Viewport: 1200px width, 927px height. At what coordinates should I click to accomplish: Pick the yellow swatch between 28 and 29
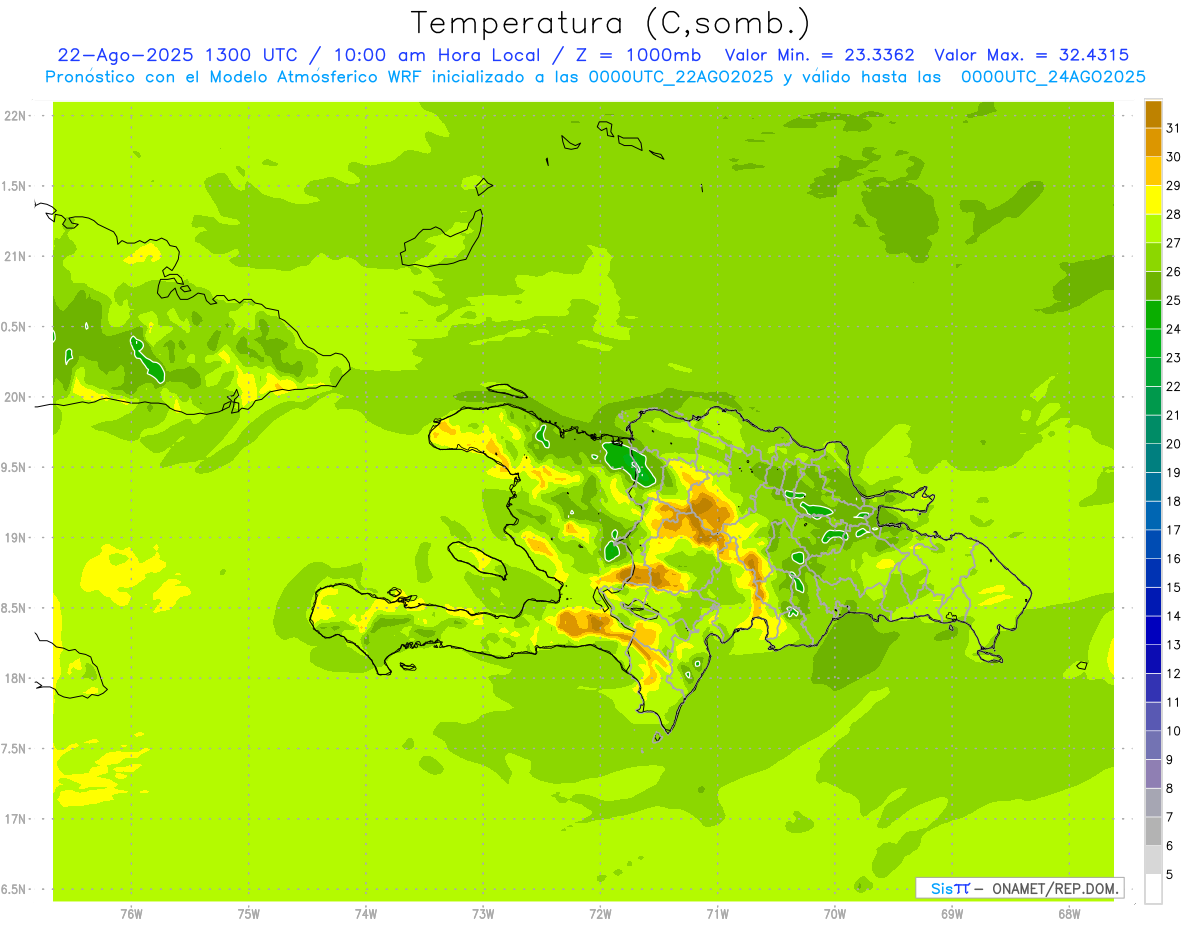click(x=1153, y=200)
